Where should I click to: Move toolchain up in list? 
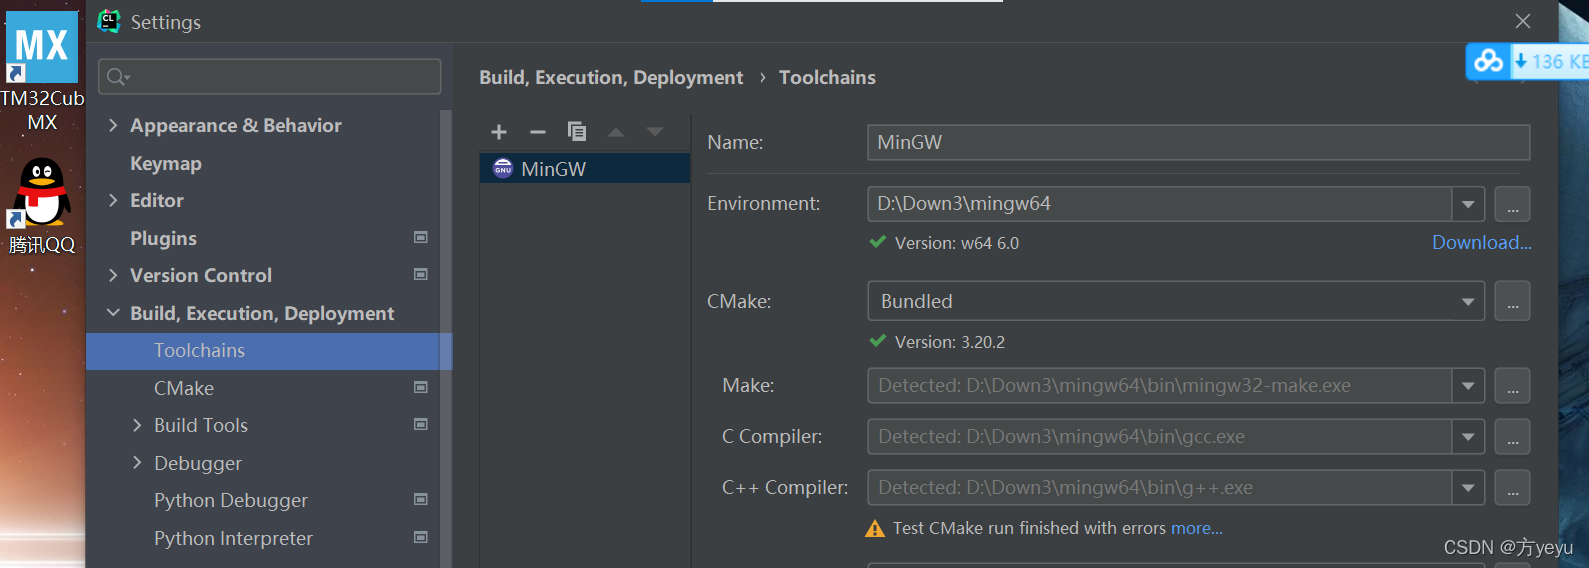click(616, 132)
